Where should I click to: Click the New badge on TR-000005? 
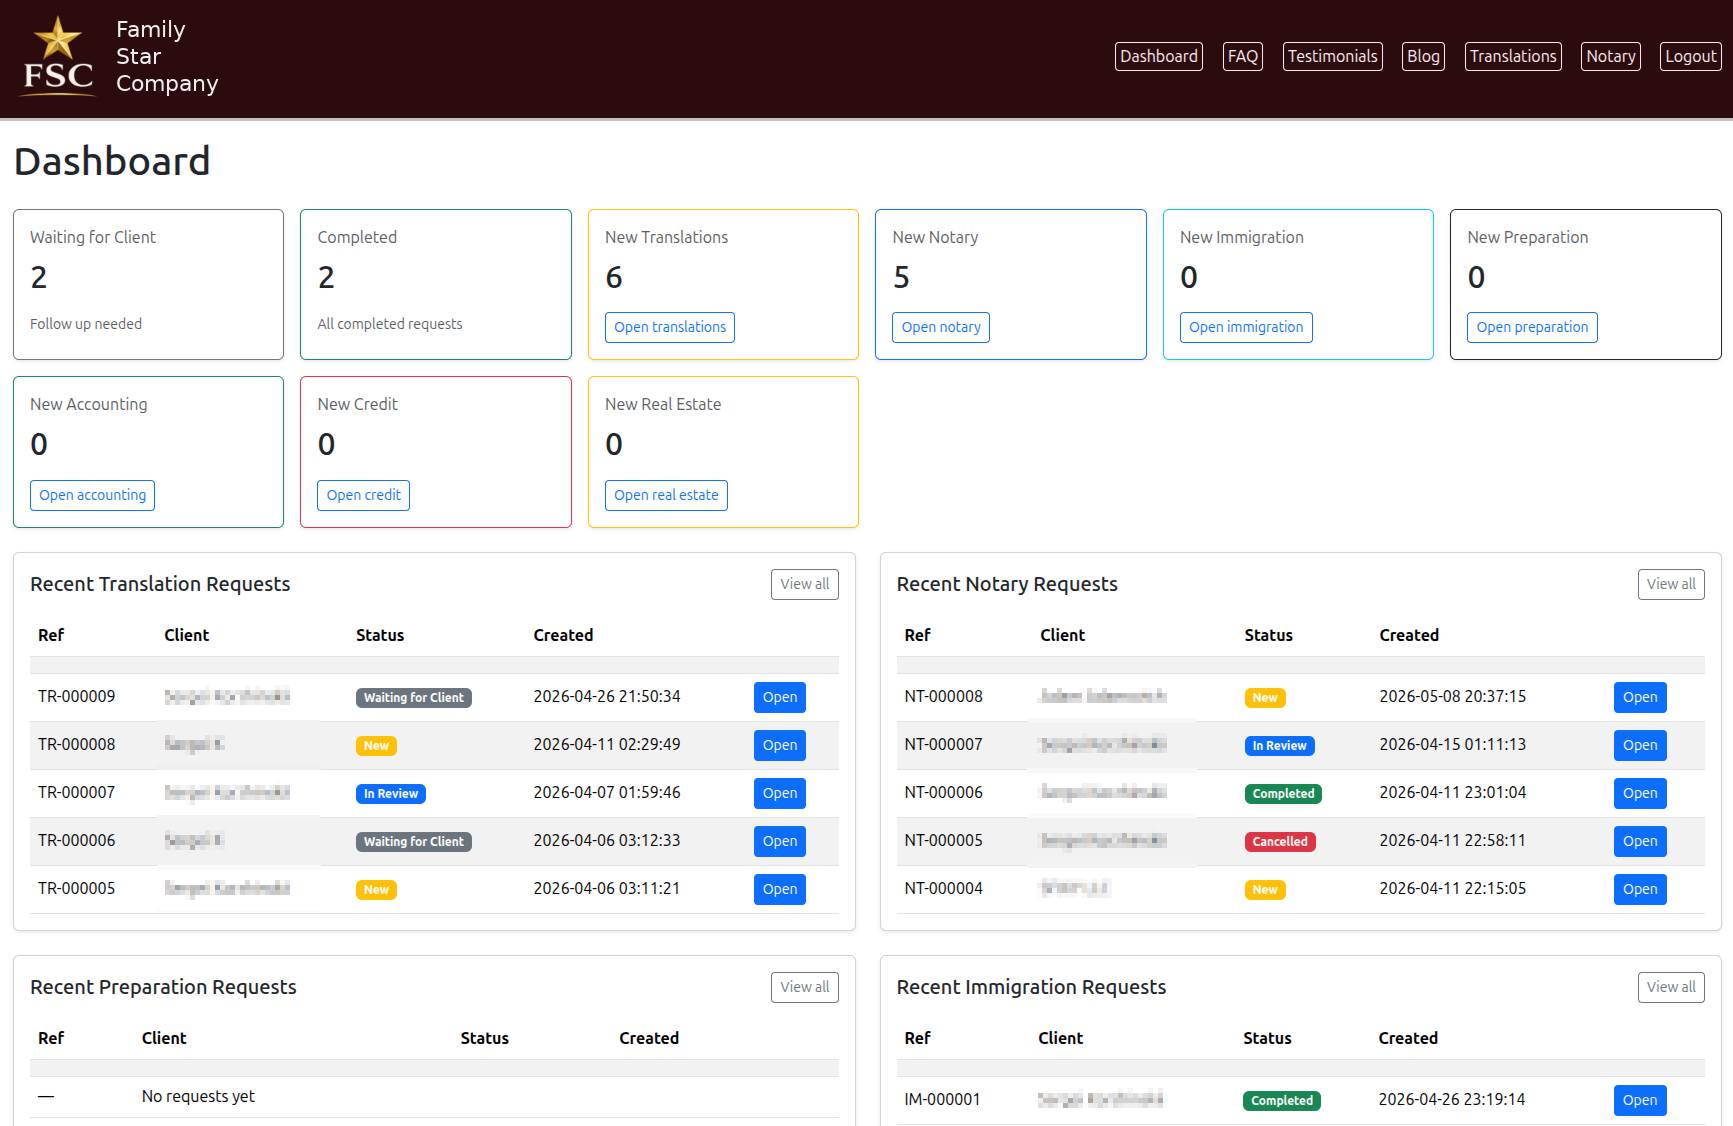(x=376, y=890)
